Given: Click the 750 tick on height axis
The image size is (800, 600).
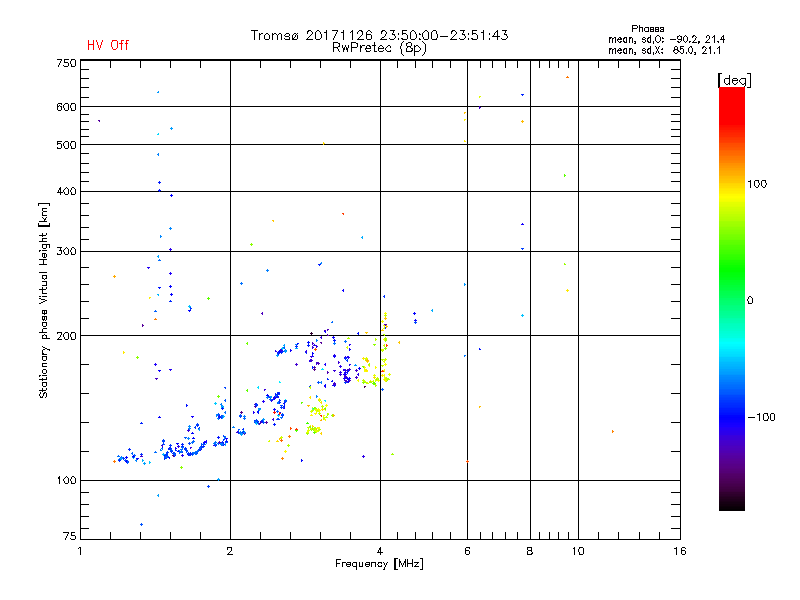Looking at the screenshot, I should tap(66, 63).
